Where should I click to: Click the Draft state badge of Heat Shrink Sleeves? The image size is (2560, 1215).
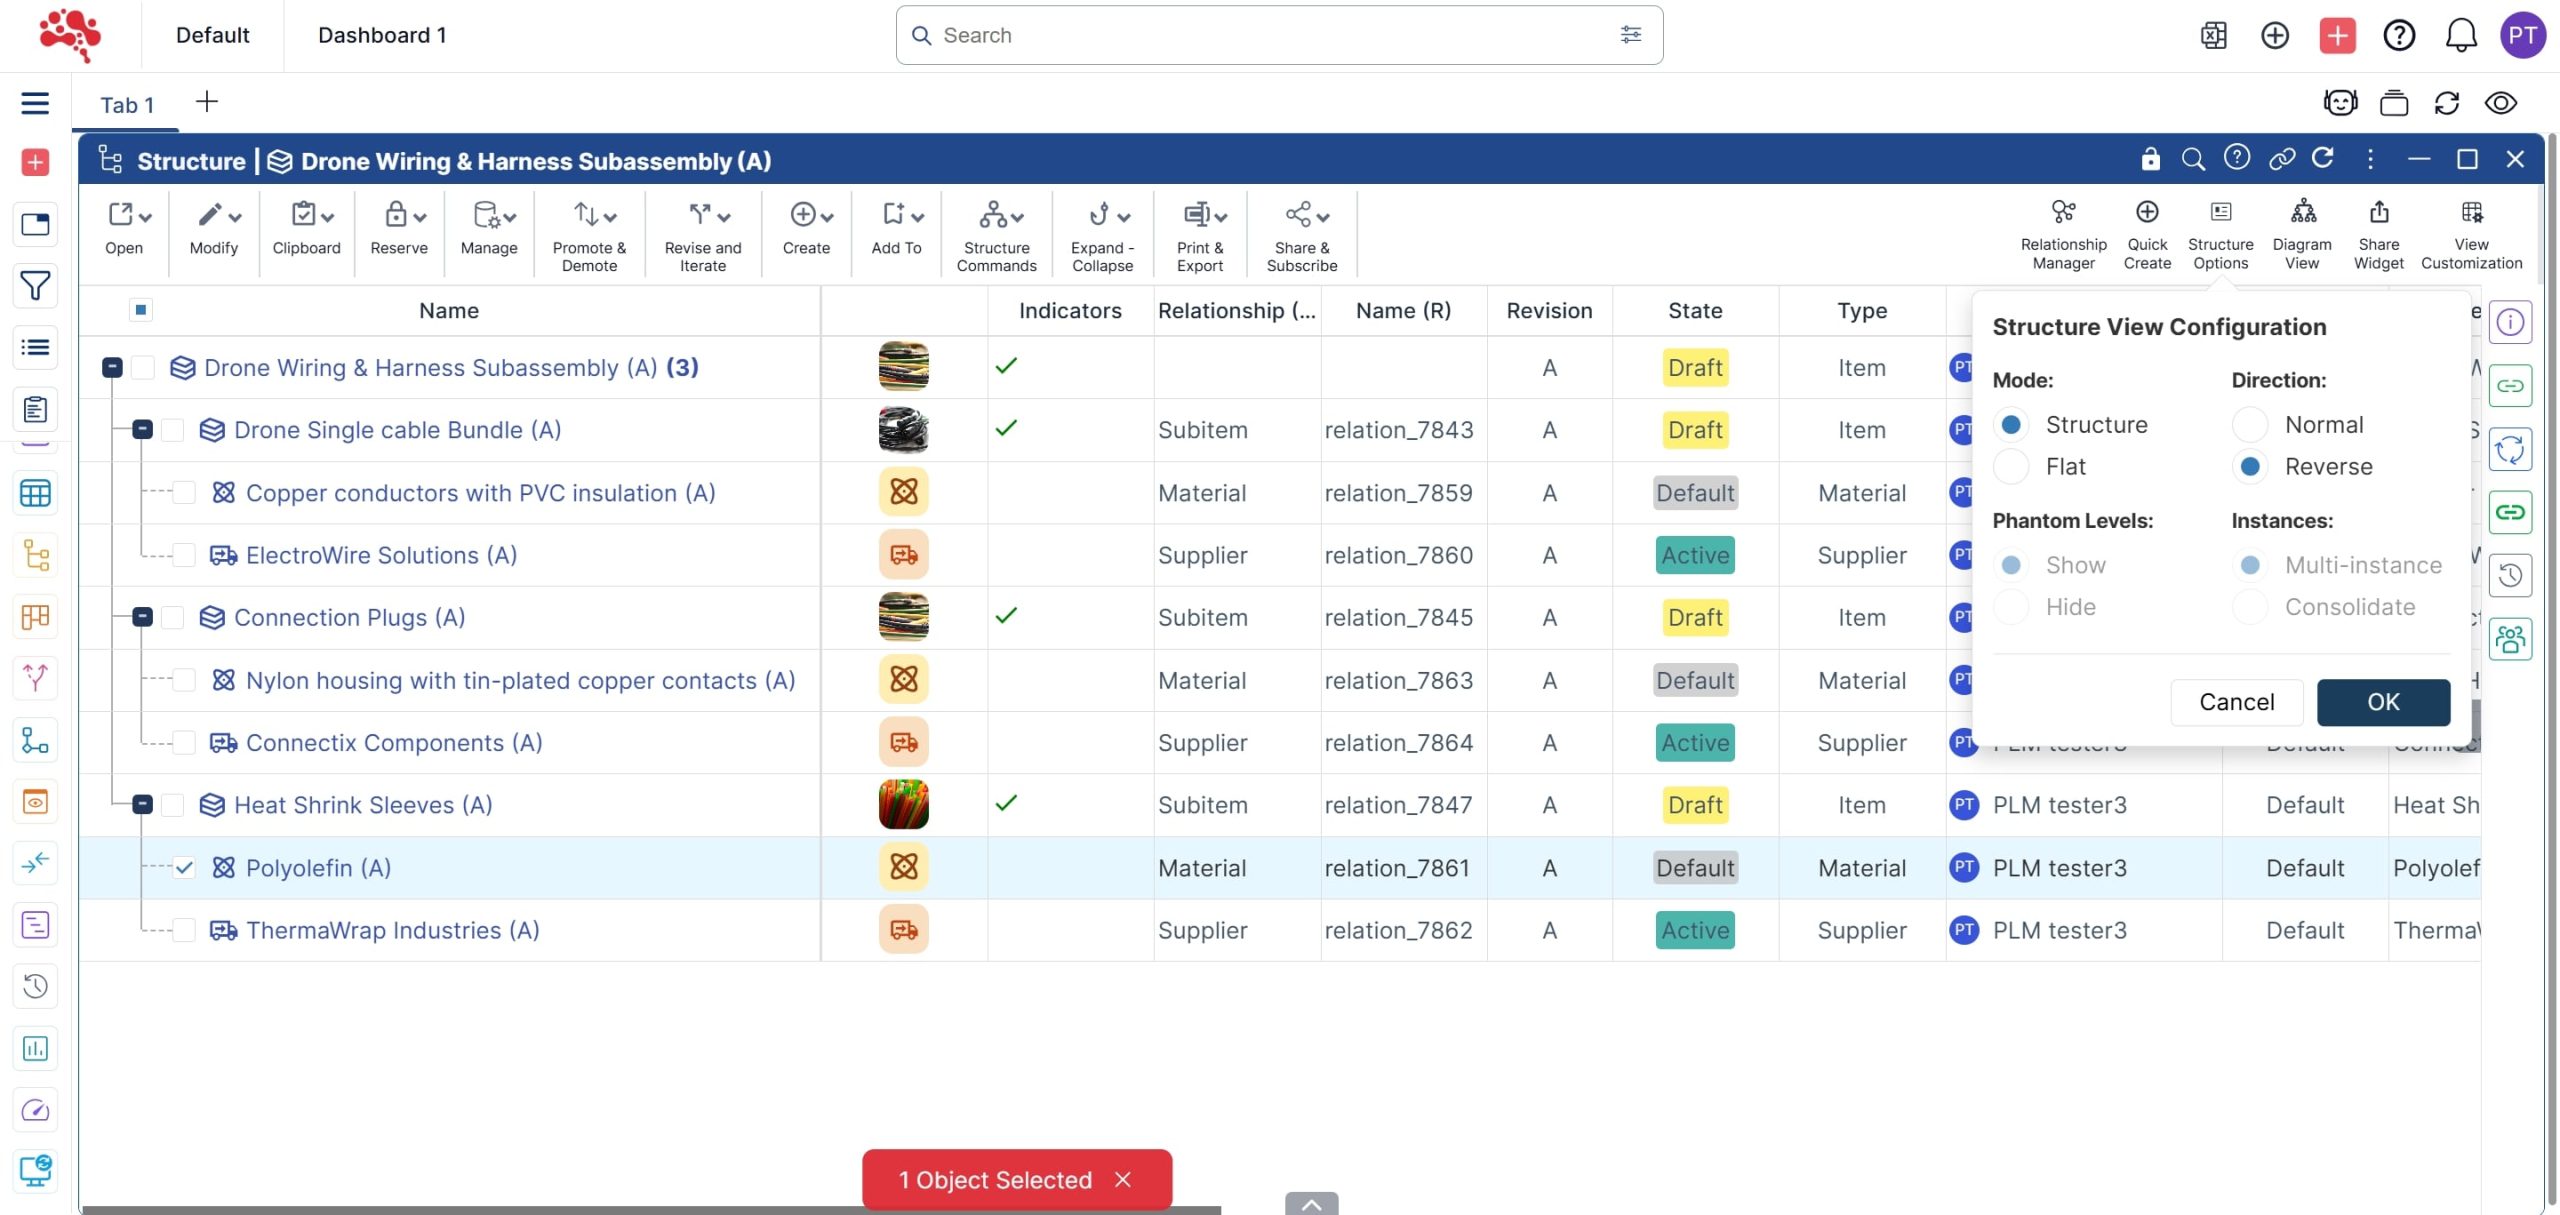[1694, 805]
